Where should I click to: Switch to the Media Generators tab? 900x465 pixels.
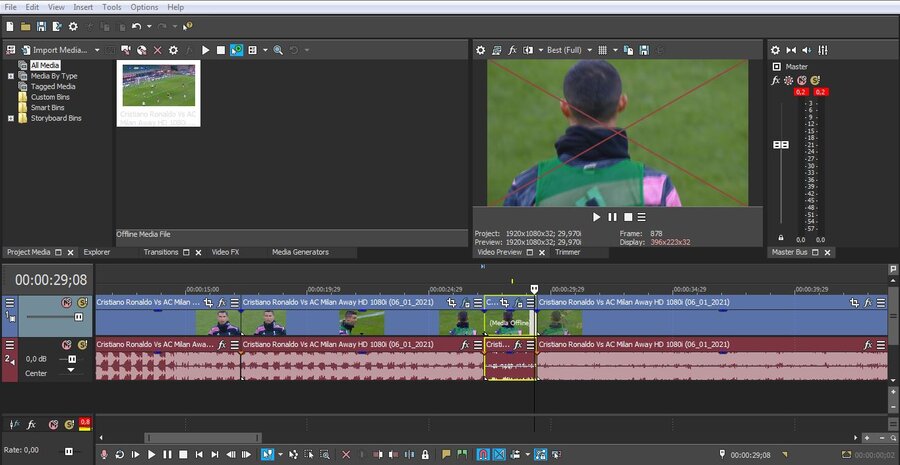tap(300, 252)
